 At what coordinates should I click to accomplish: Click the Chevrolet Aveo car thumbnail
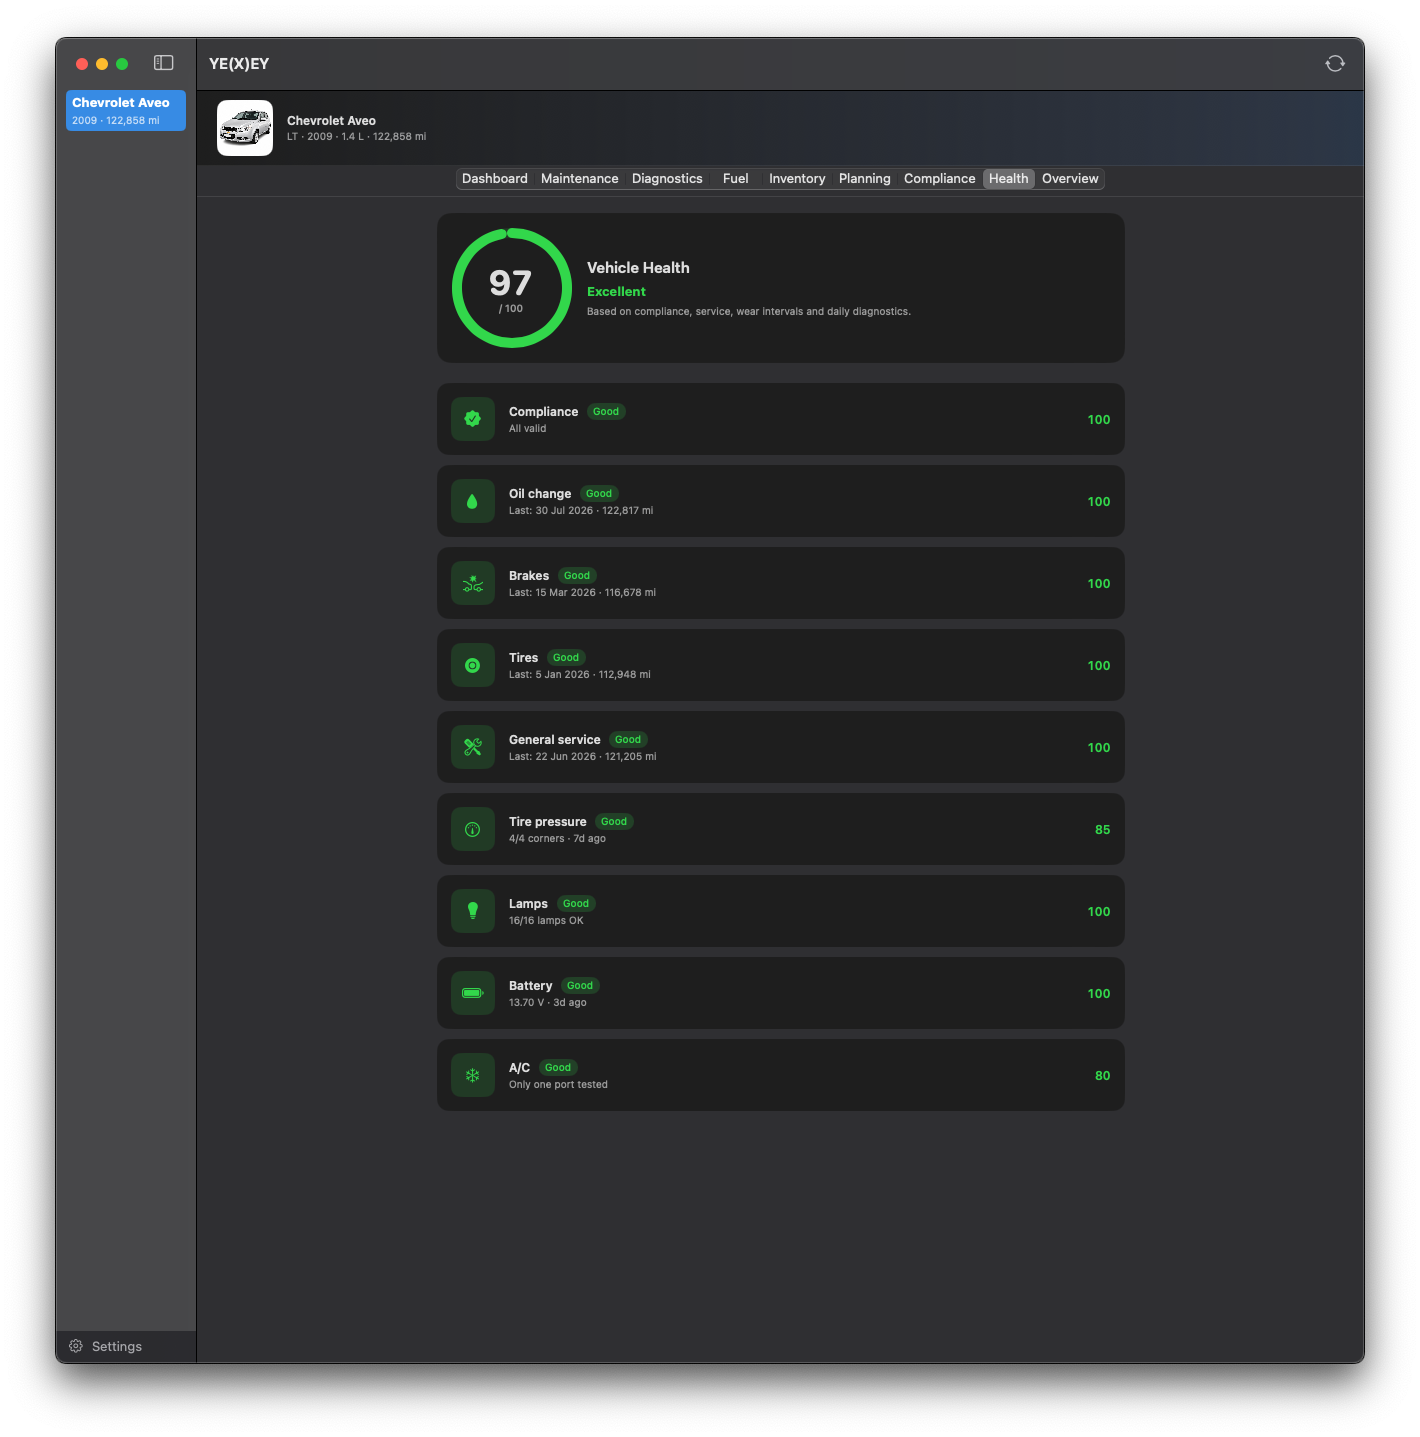tap(245, 128)
